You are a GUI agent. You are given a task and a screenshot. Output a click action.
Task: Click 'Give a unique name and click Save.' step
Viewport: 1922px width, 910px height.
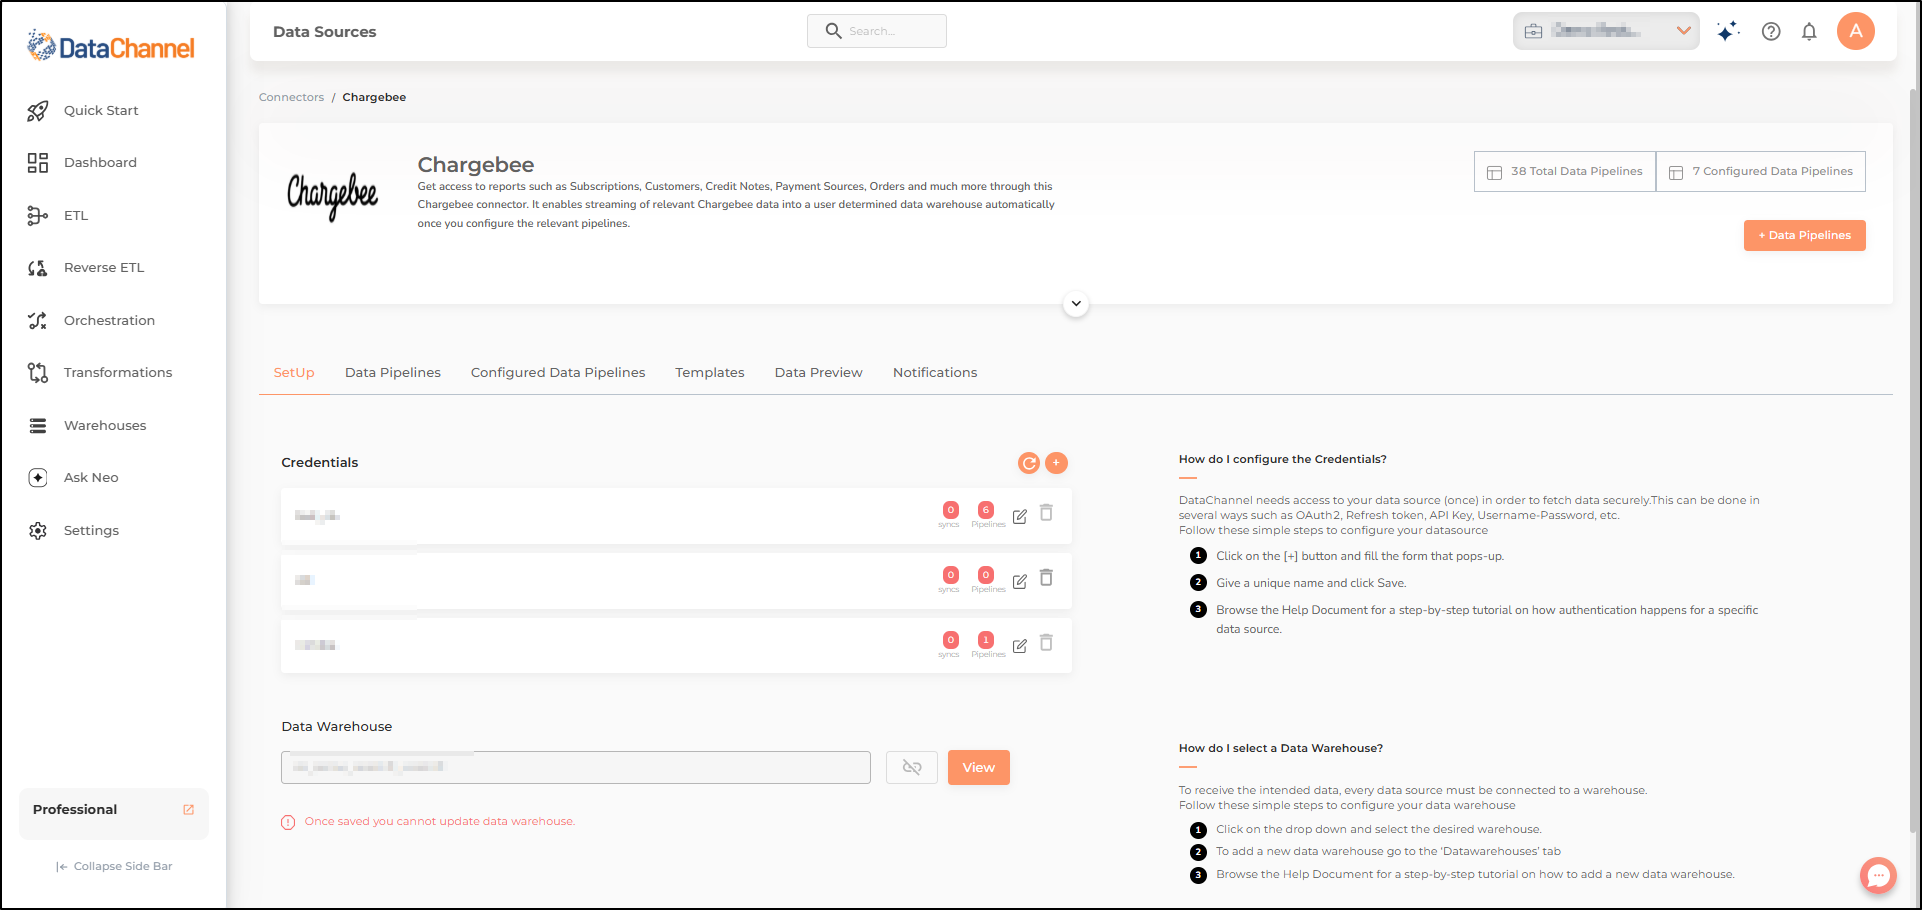pos(1311,584)
